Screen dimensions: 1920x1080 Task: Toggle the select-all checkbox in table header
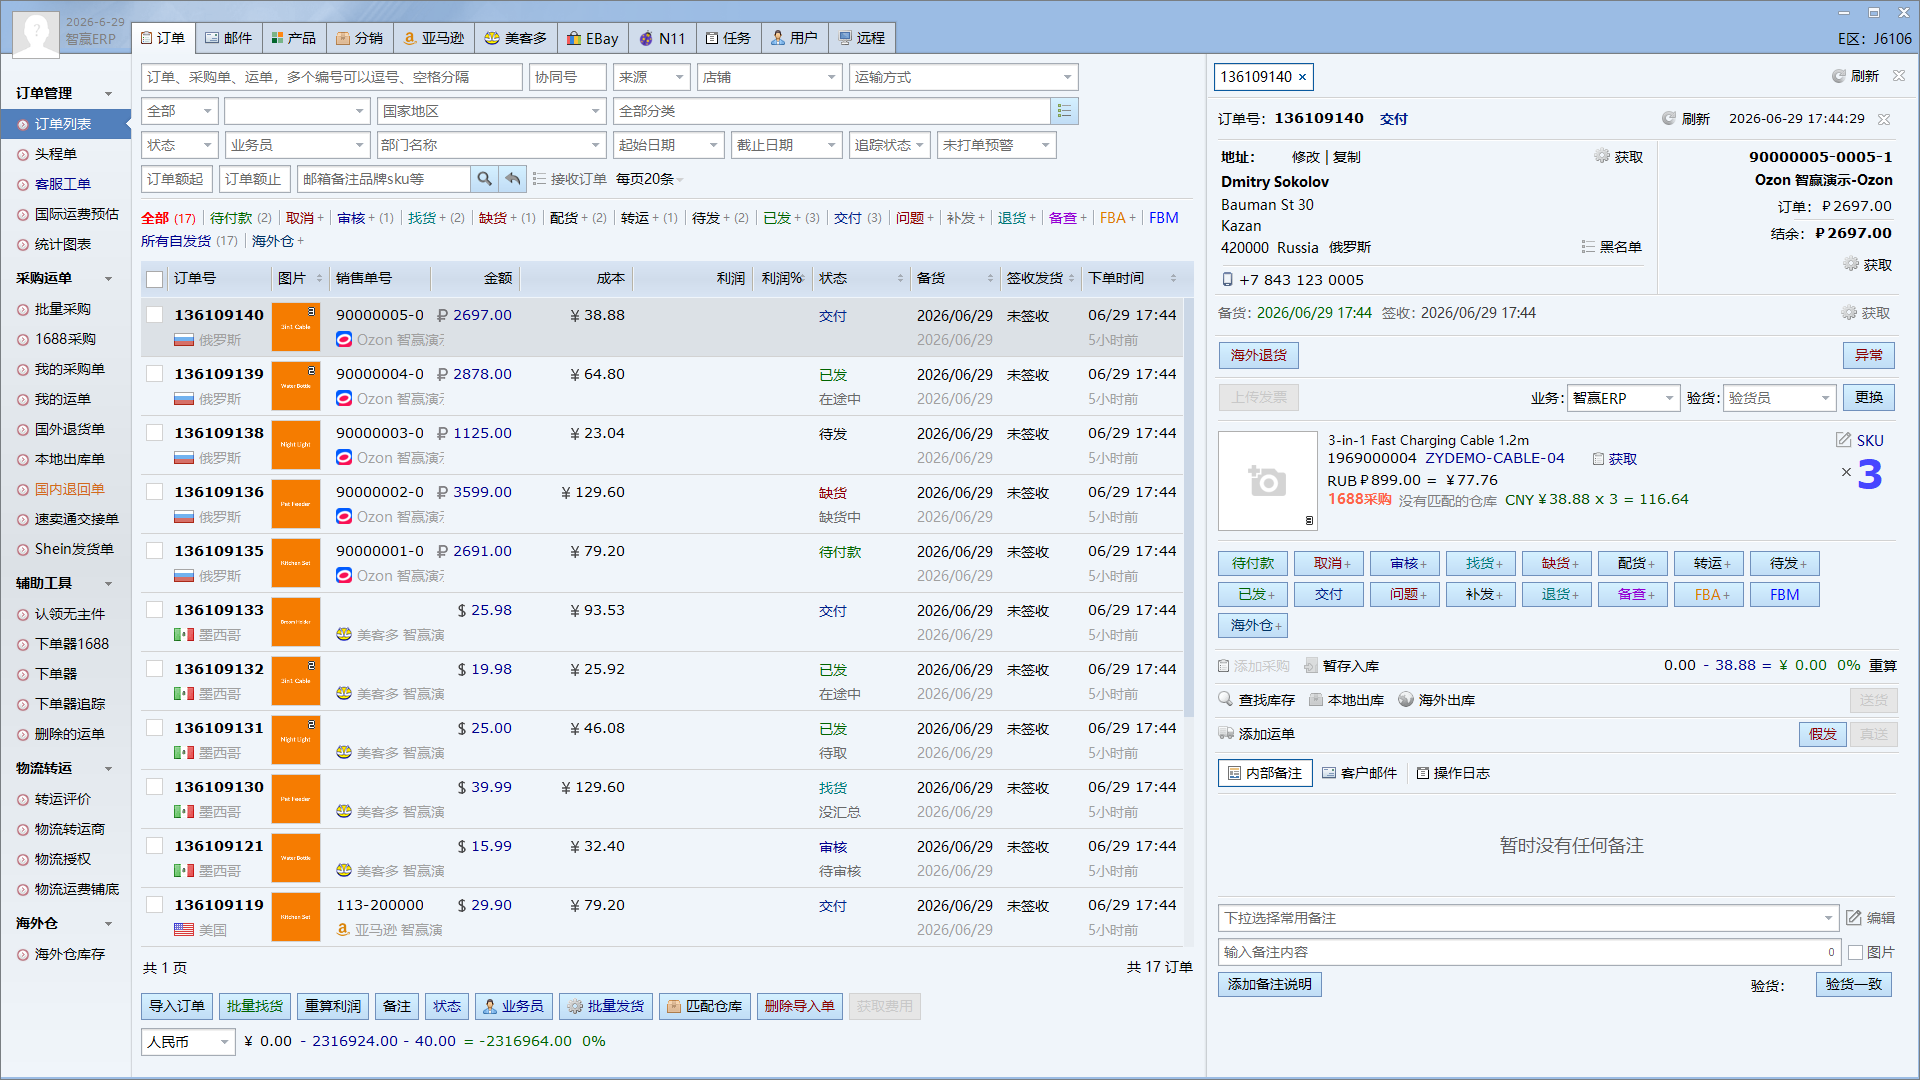click(x=154, y=279)
